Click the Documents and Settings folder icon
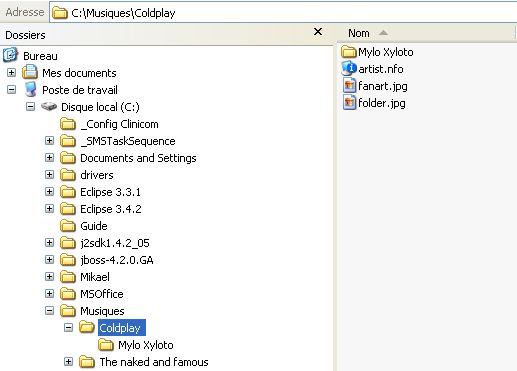517x371 pixels. (x=68, y=158)
